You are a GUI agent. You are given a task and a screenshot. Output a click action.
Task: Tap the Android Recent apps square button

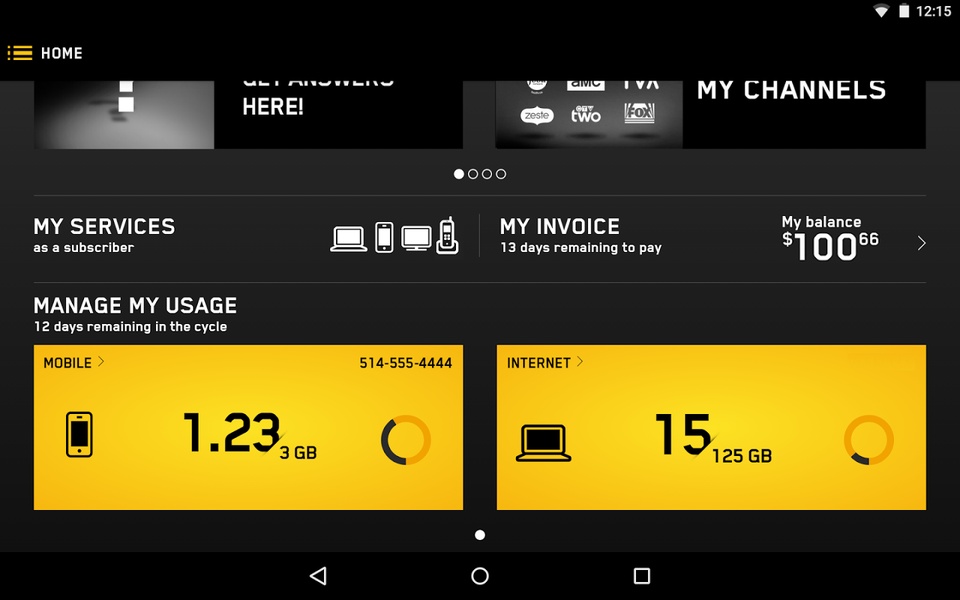(x=642, y=576)
